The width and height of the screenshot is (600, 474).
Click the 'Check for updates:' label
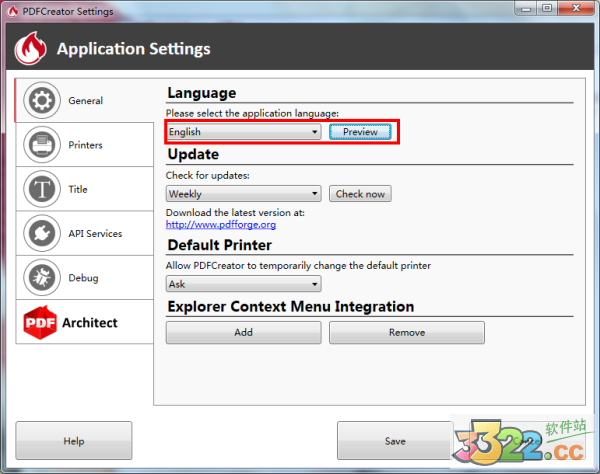[x=207, y=176]
